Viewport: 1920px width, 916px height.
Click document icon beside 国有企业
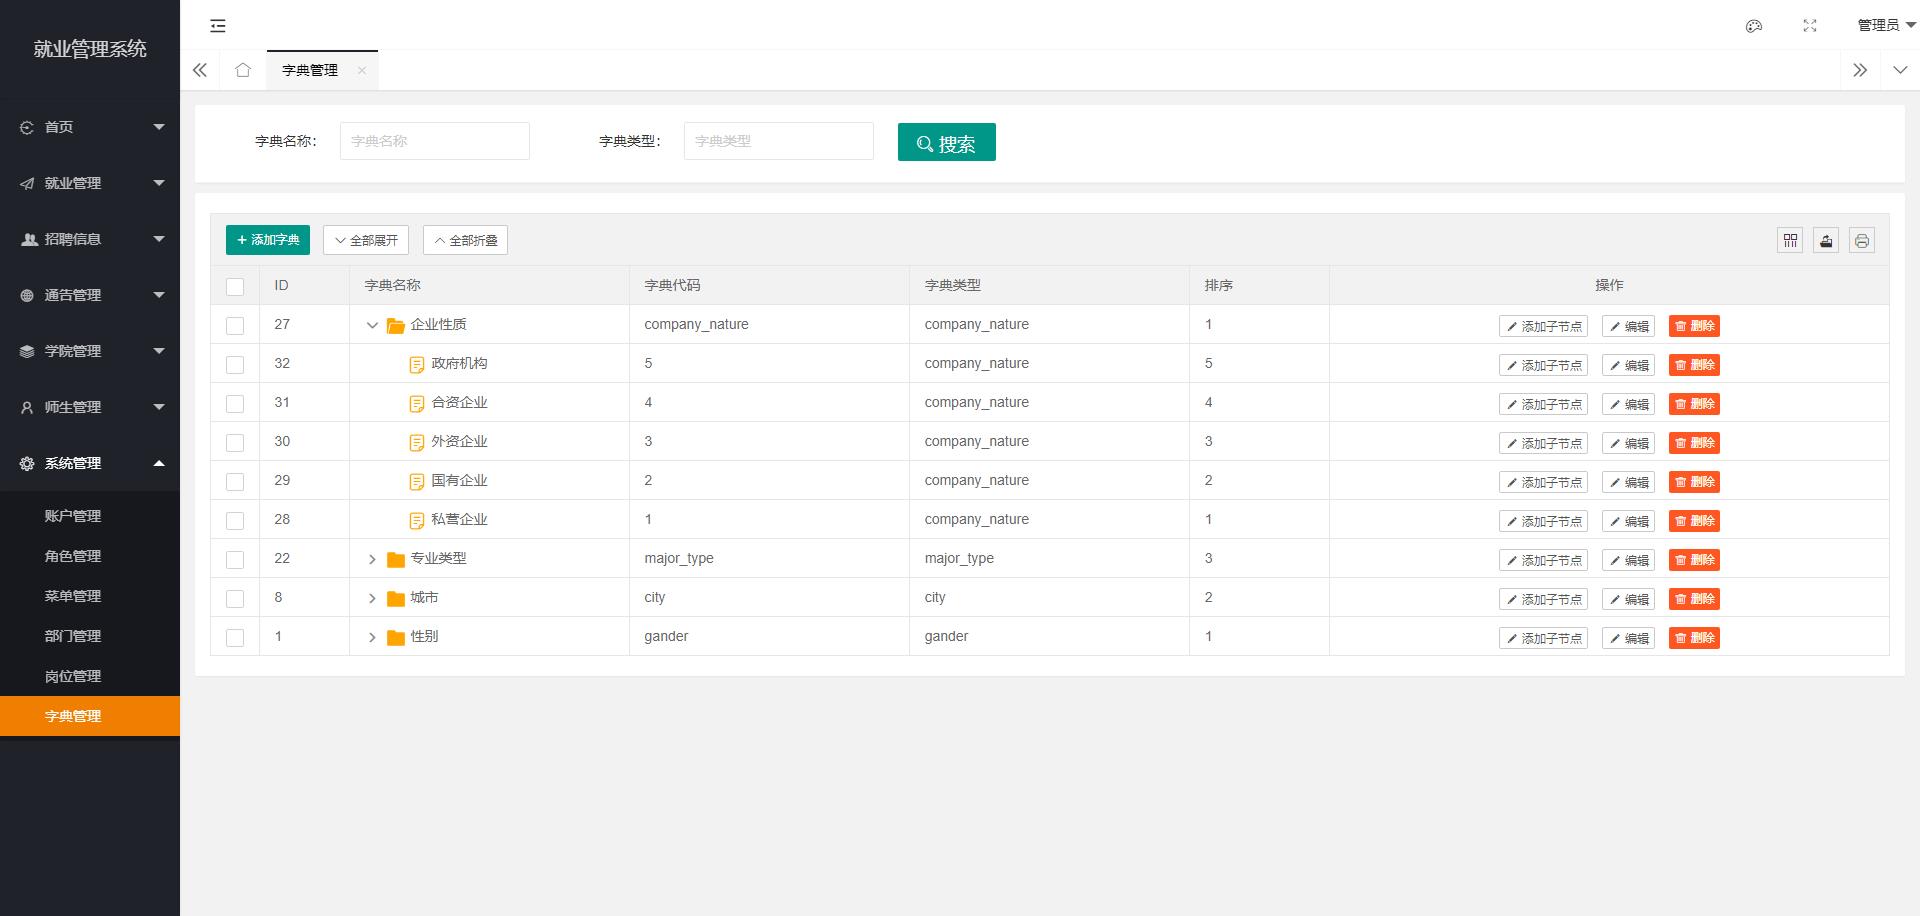point(417,481)
